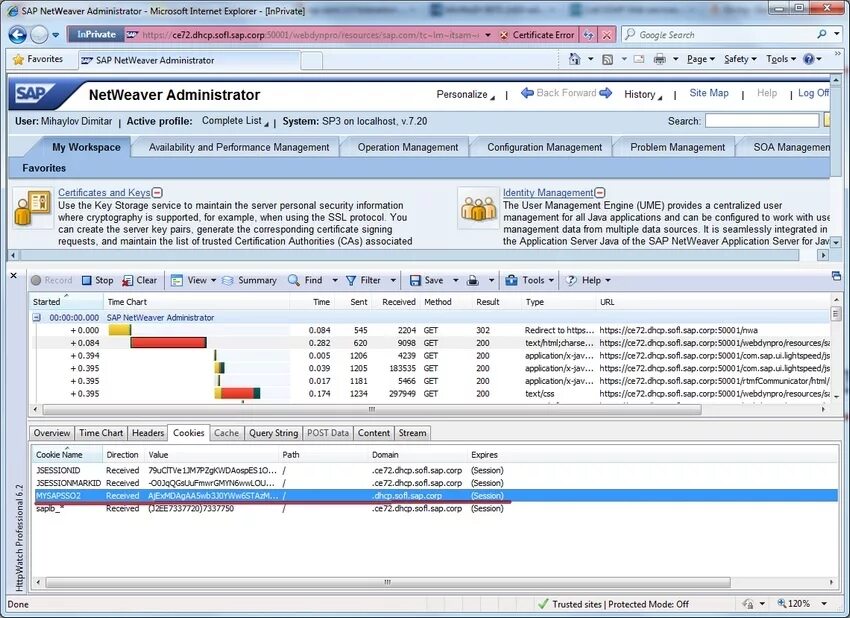Click the Record icon in HttpWatch toolbar

coord(50,280)
